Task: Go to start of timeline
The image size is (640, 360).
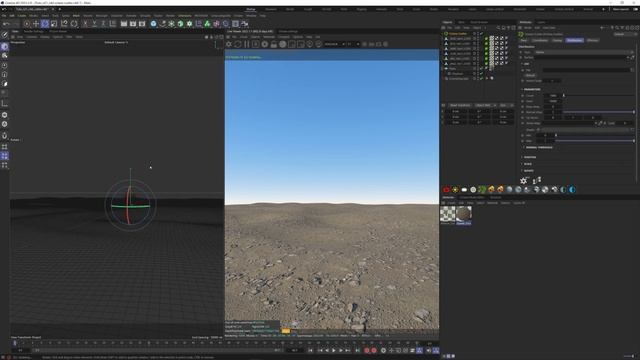Action: click(x=311, y=350)
